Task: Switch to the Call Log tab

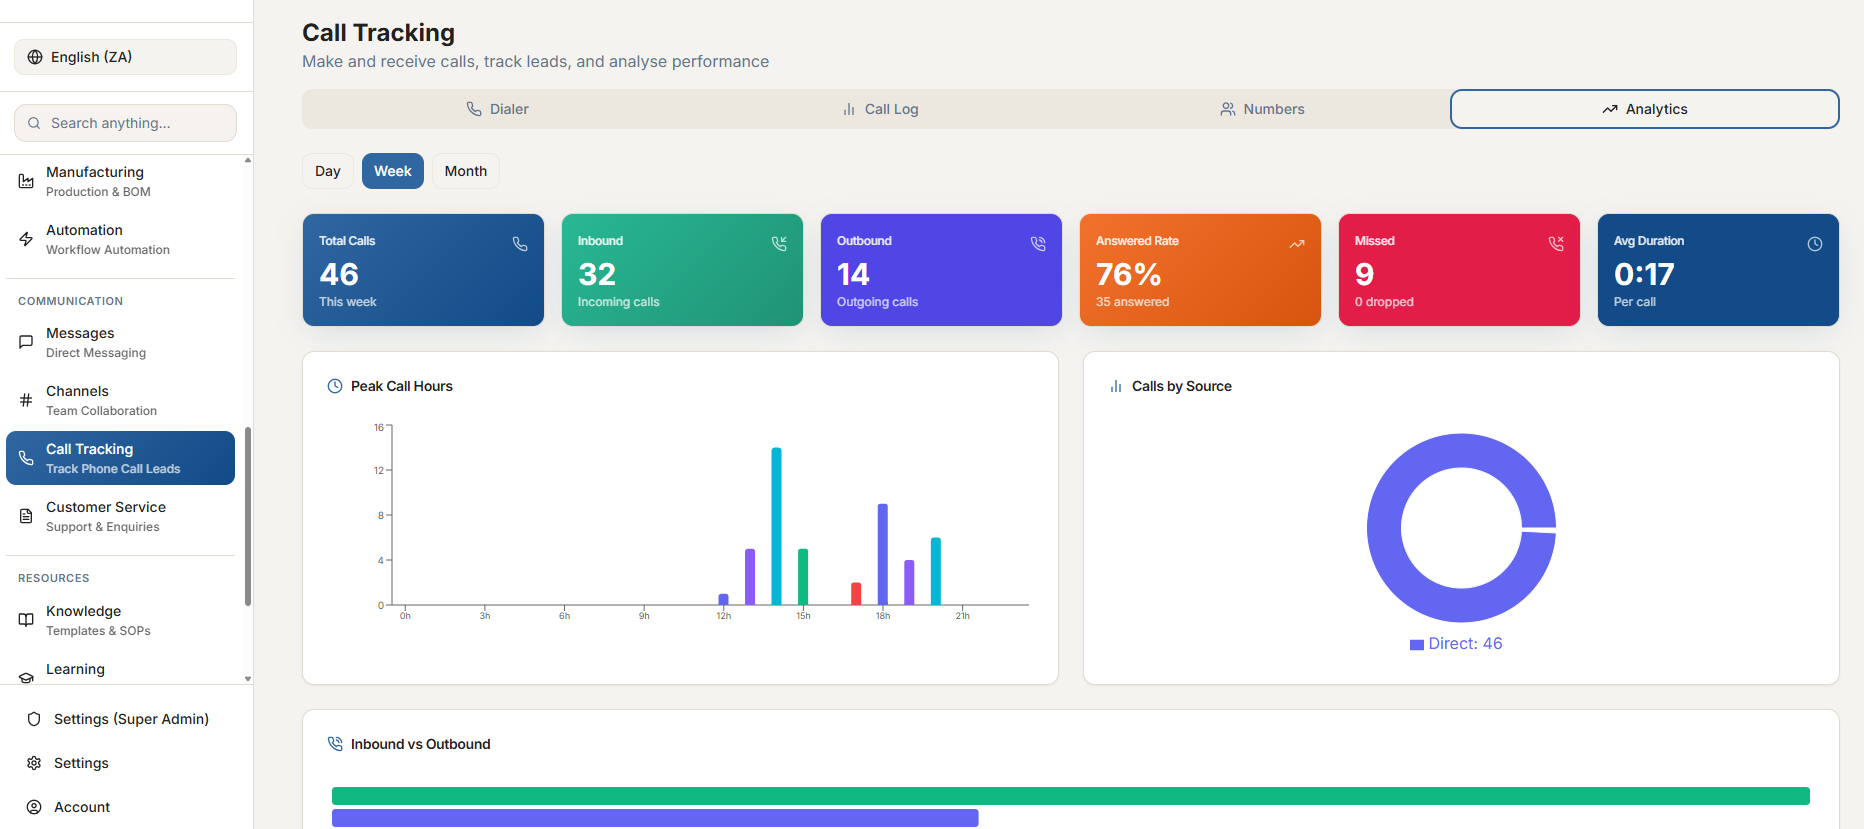Action: tap(880, 109)
